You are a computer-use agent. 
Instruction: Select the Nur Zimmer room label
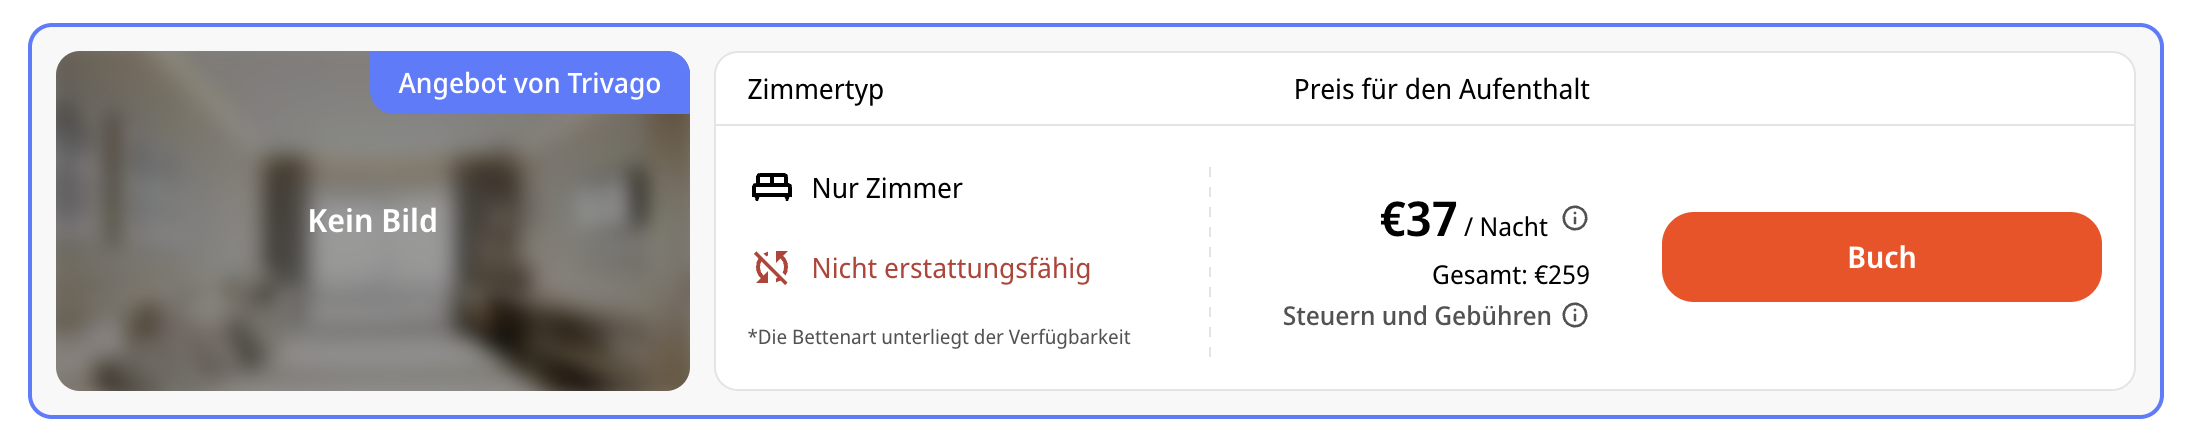[887, 188]
